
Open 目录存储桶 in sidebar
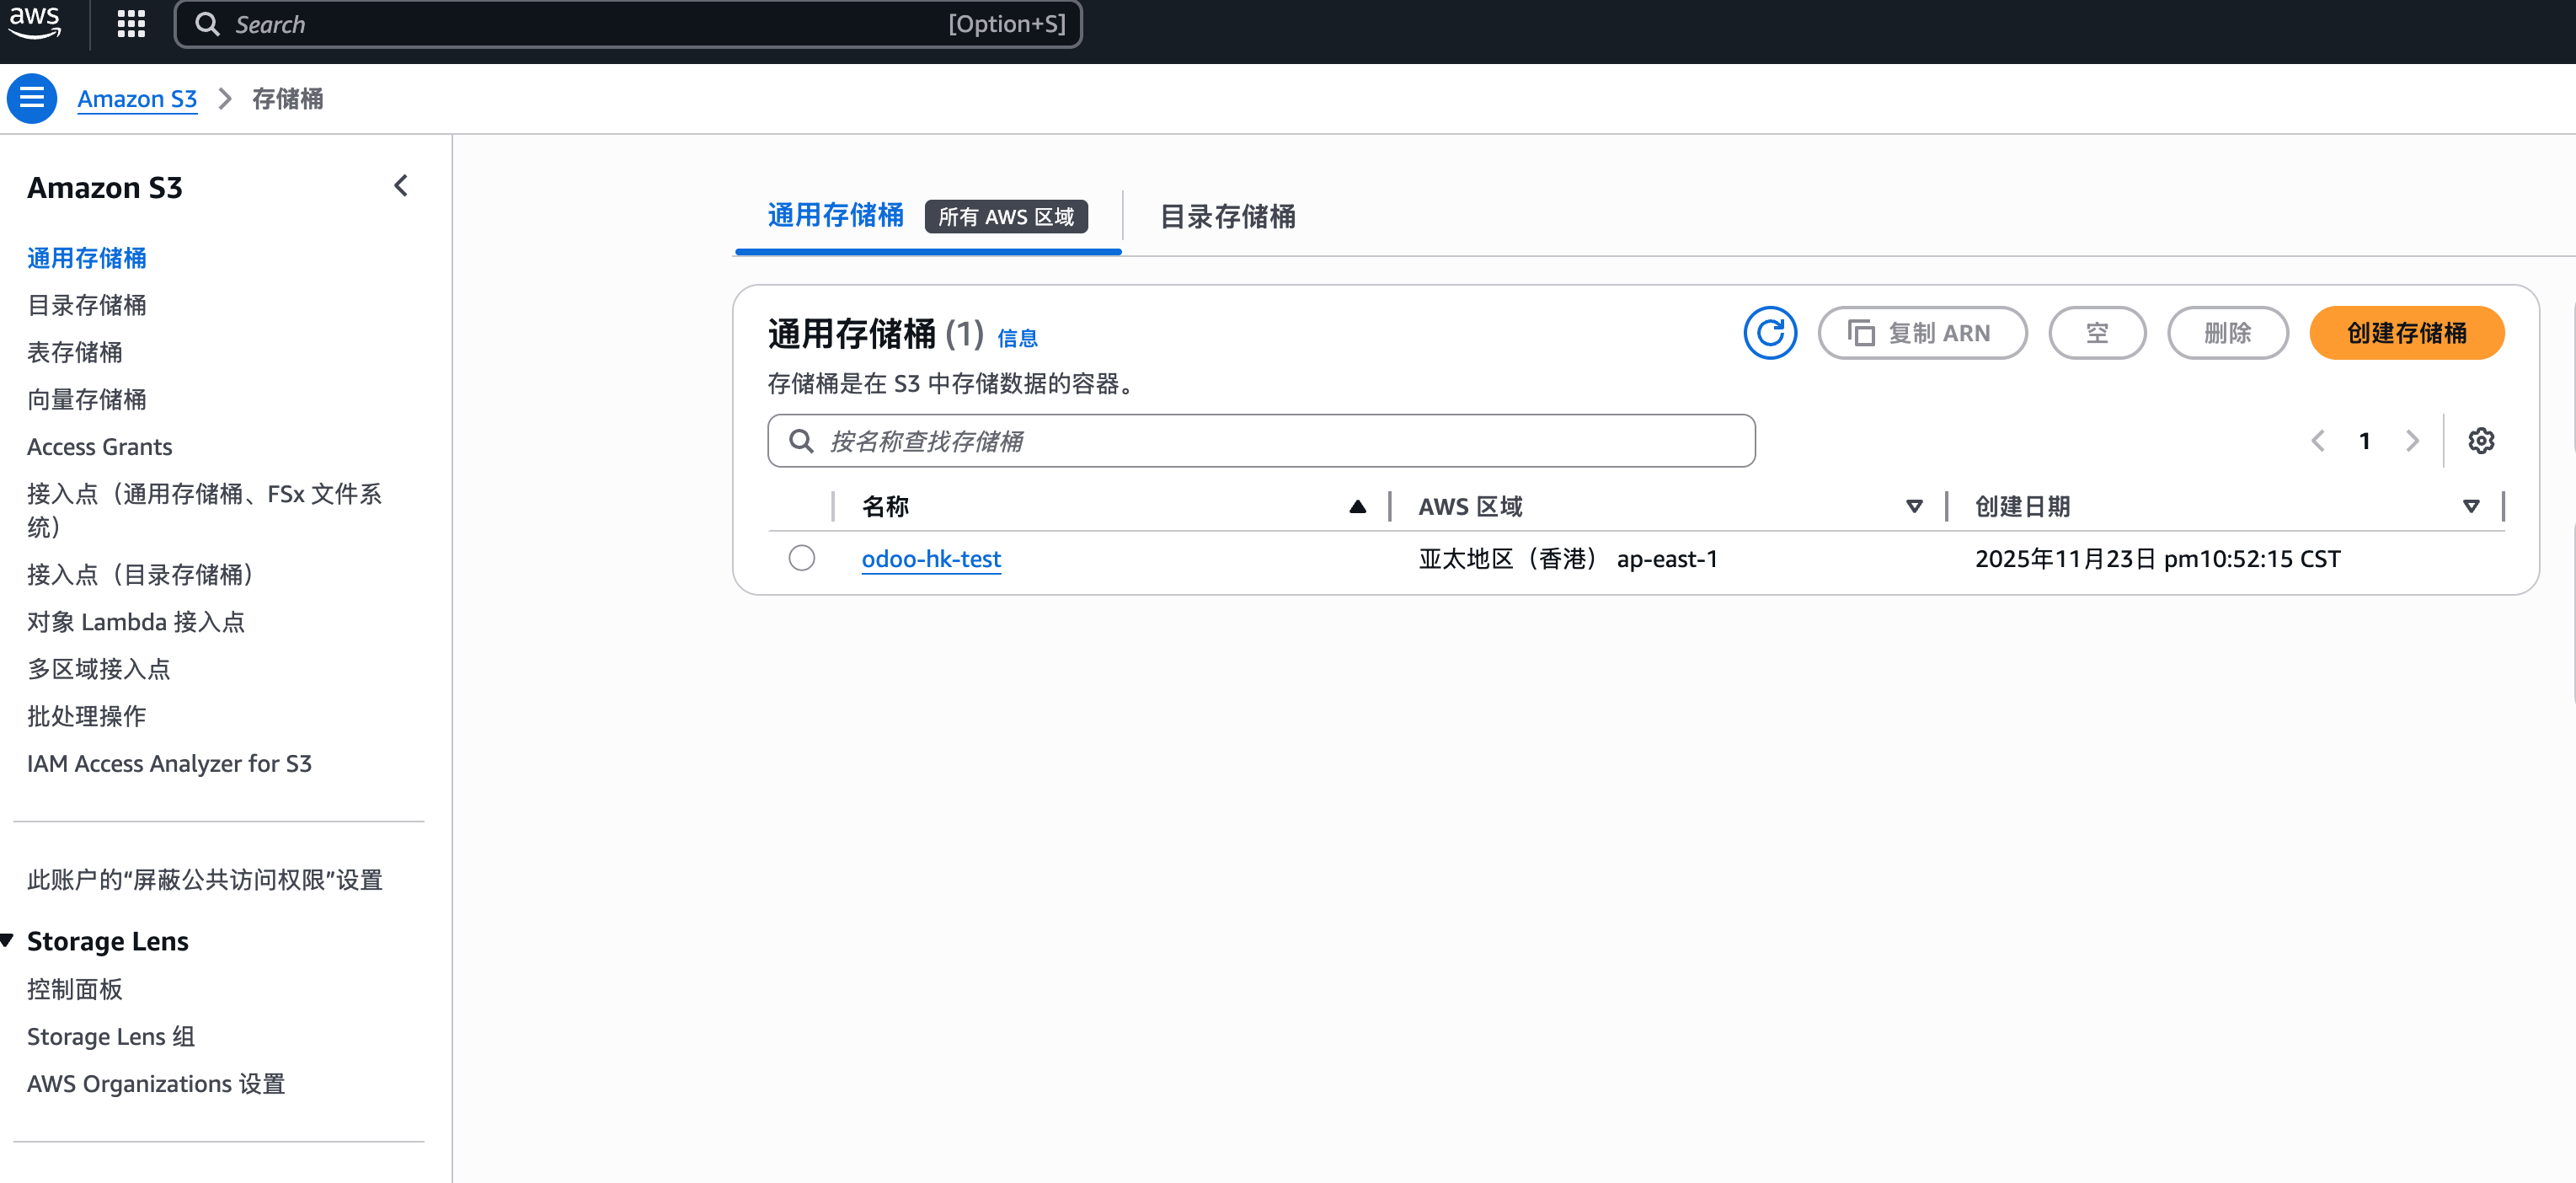[87, 305]
